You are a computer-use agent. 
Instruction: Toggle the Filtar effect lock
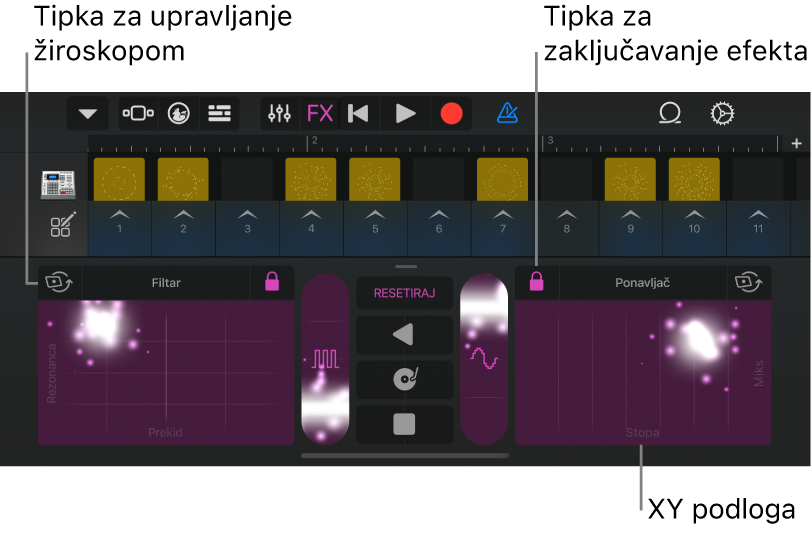click(272, 282)
